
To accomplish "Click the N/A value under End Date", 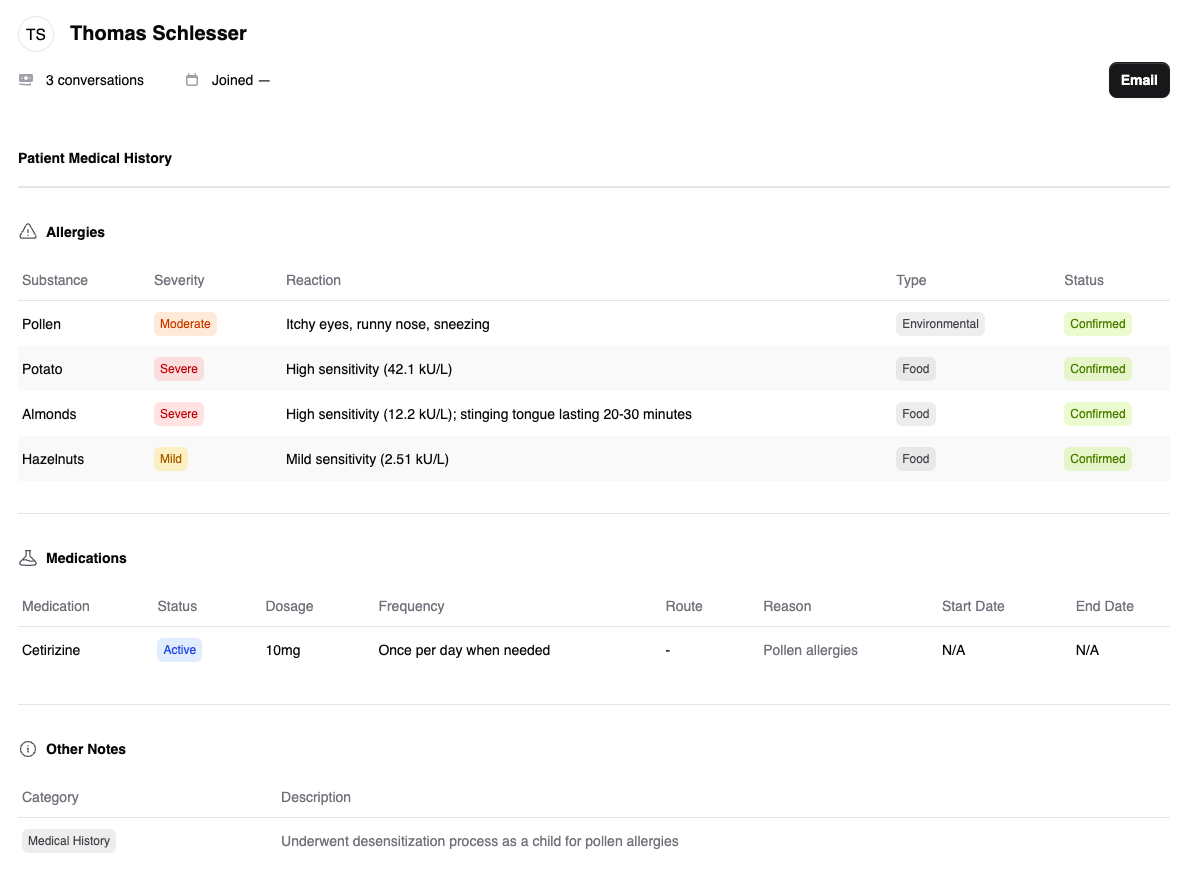I will pyautogui.click(x=1088, y=650).
